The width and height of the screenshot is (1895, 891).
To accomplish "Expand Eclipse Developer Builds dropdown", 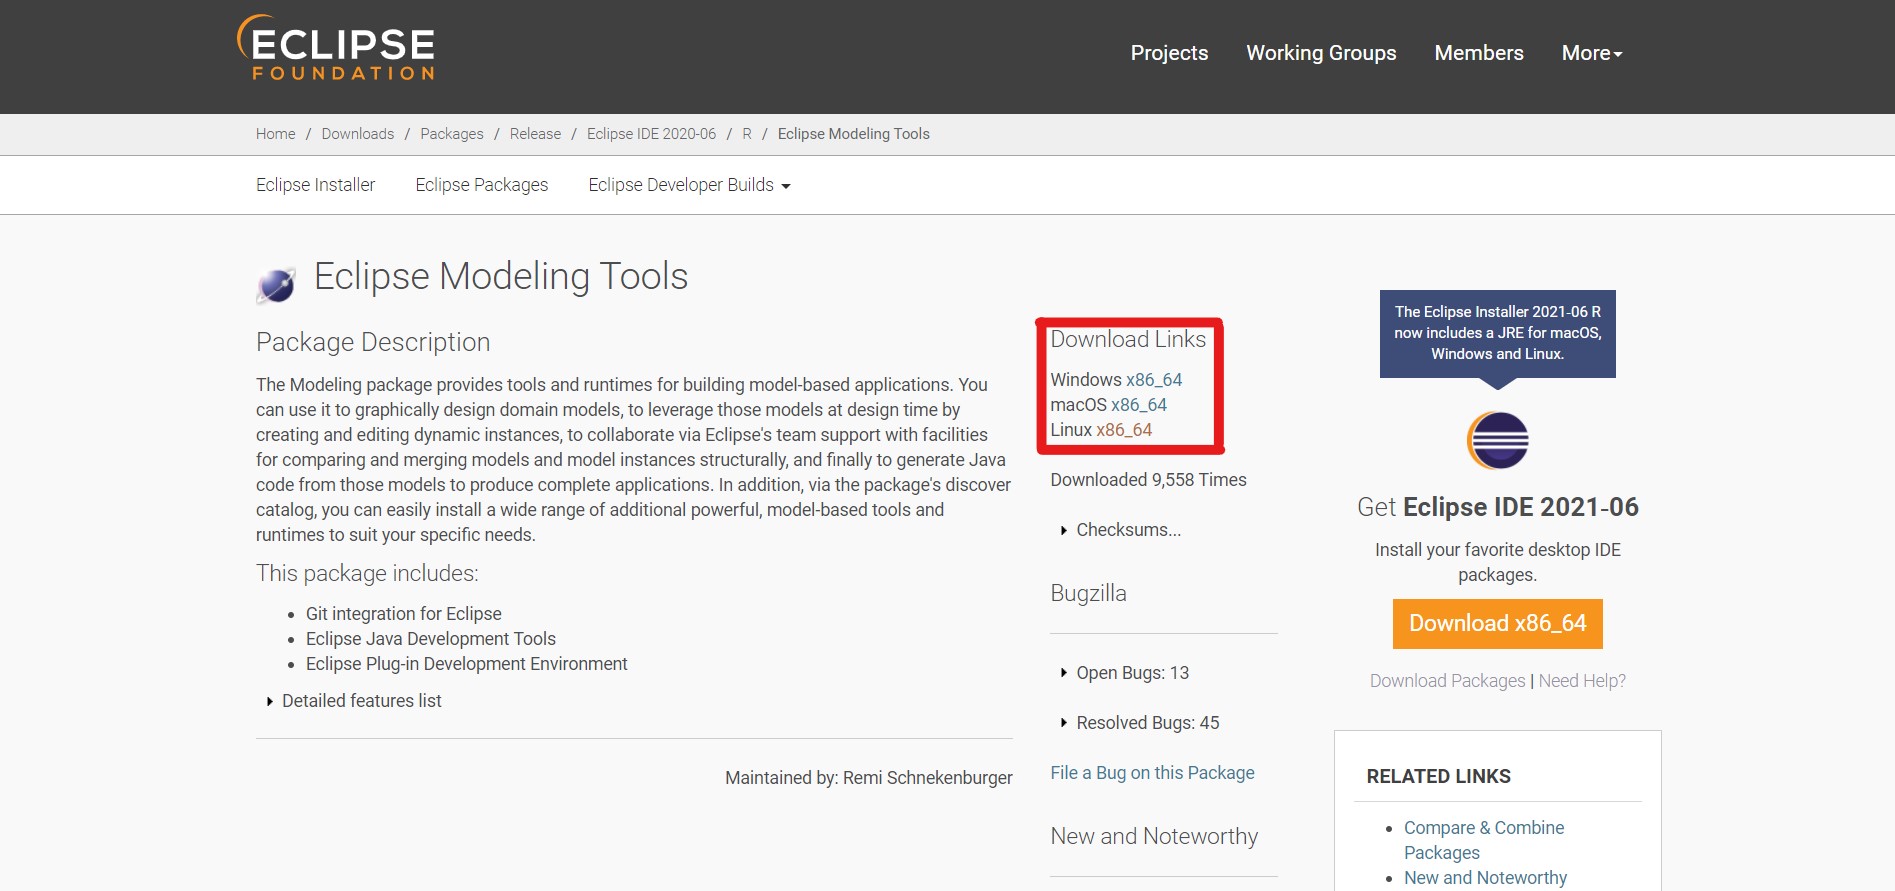I will tap(689, 185).
